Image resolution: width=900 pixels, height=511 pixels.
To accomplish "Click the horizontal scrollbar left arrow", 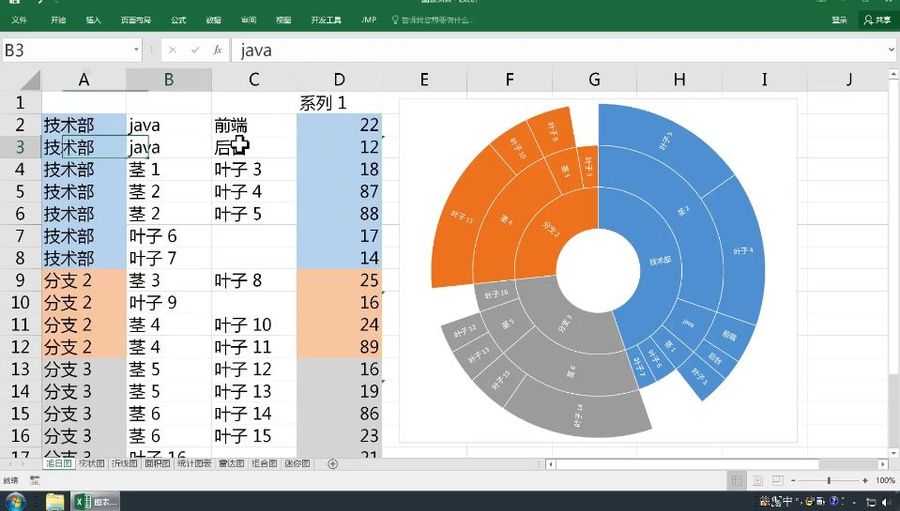I will pyautogui.click(x=550, y=464).
